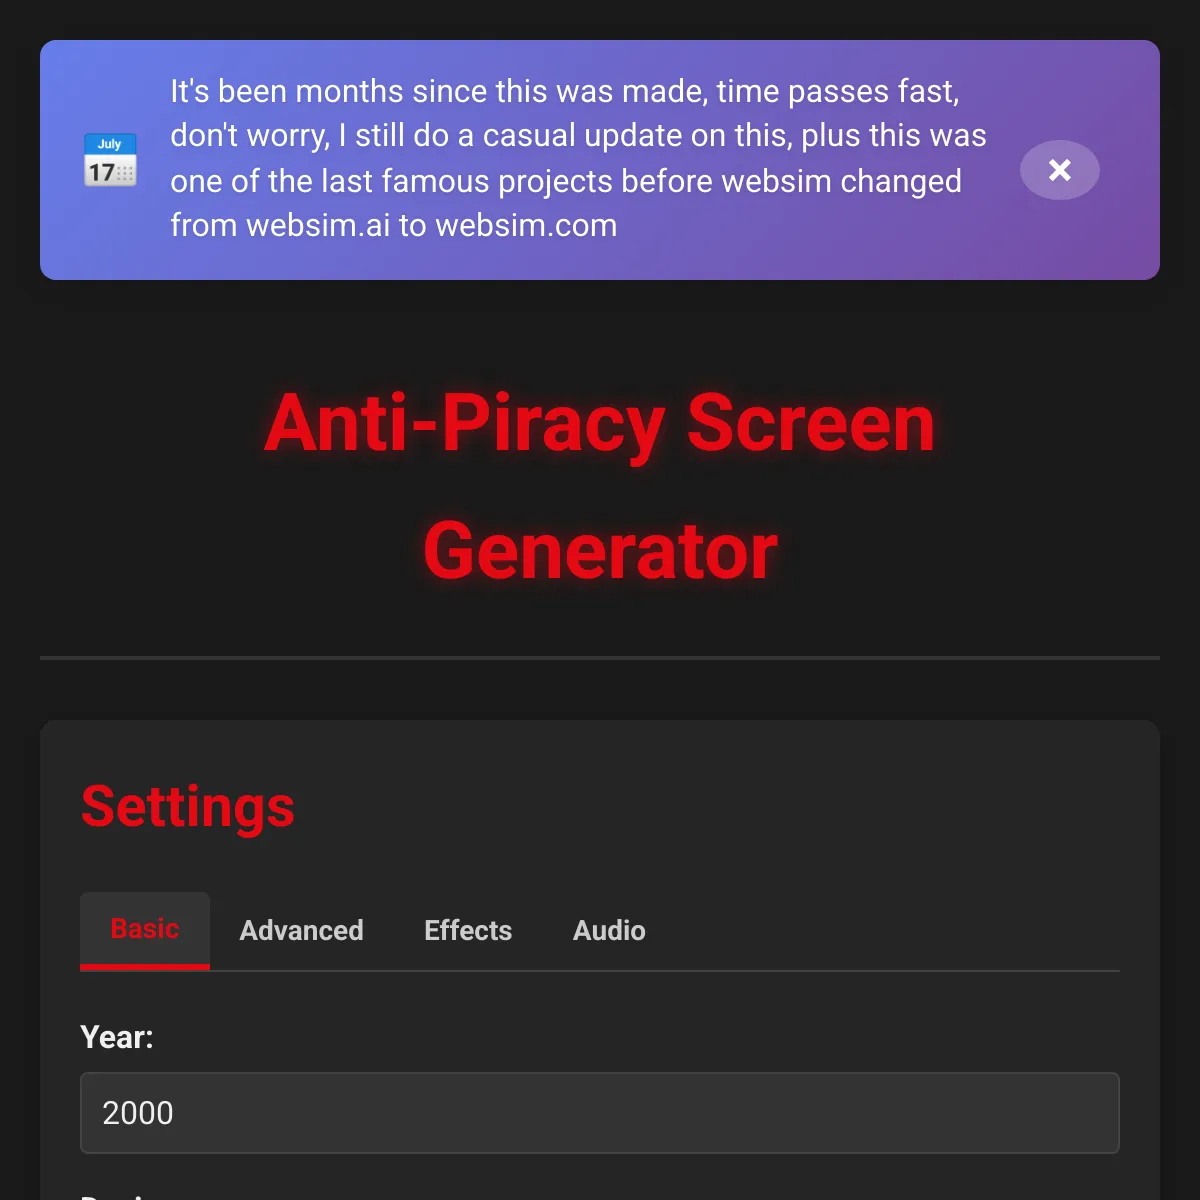Select the Basic settings tab
Image resolution: width=1200 pixels, height=1200 pixels.
tap(145, 929)
